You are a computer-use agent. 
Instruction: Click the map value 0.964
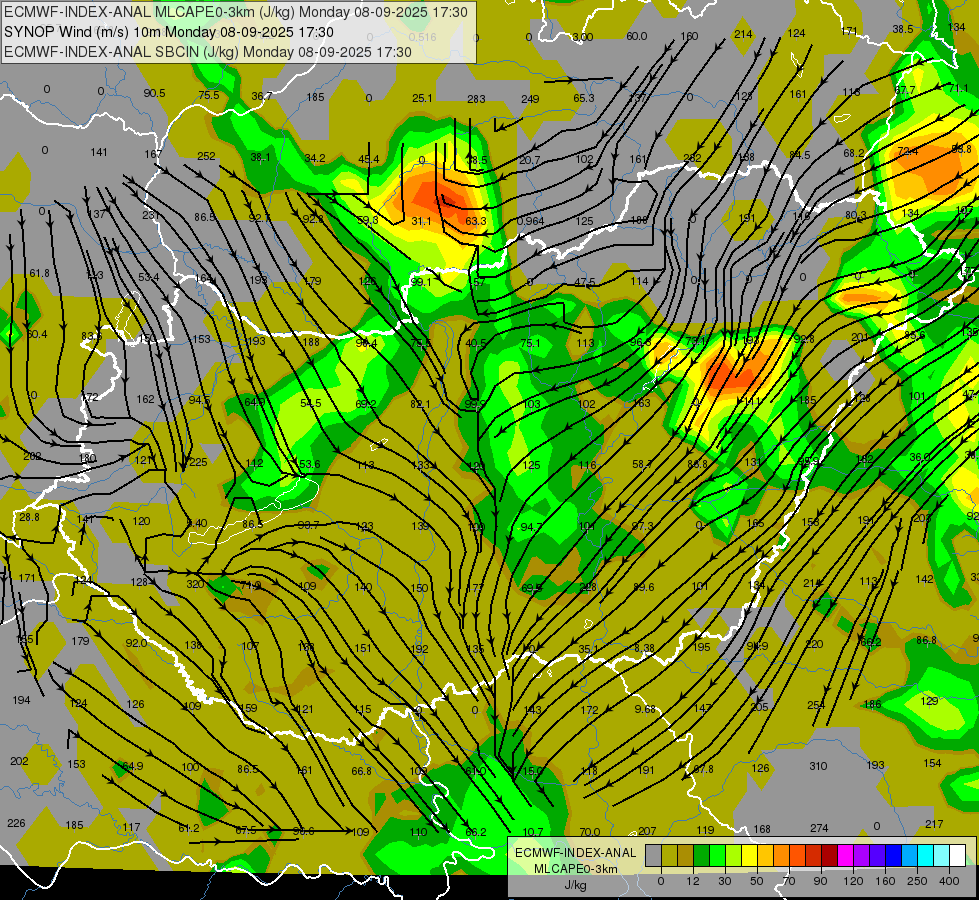(530, 221)
